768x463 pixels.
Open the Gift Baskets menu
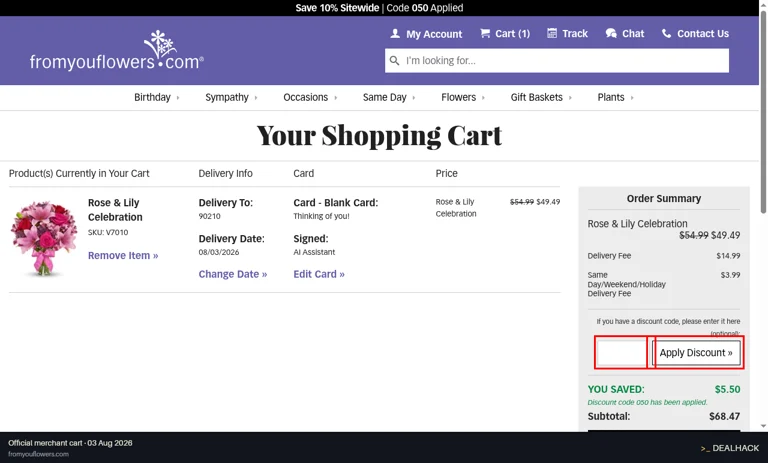(x=537, y=97)
